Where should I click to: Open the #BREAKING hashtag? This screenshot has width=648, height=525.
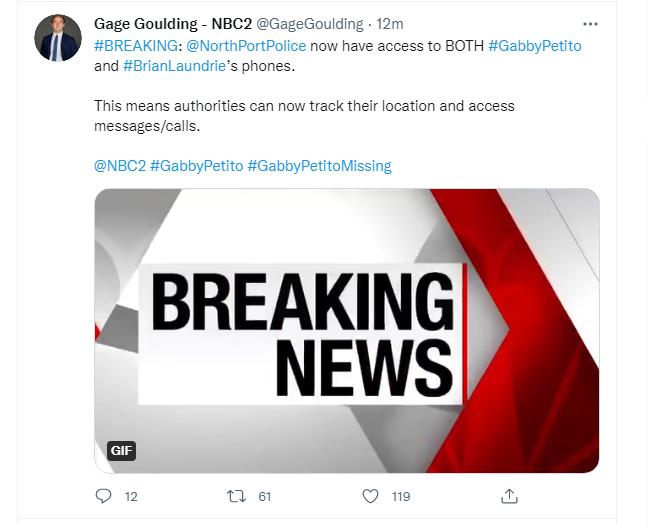point(135,45)
